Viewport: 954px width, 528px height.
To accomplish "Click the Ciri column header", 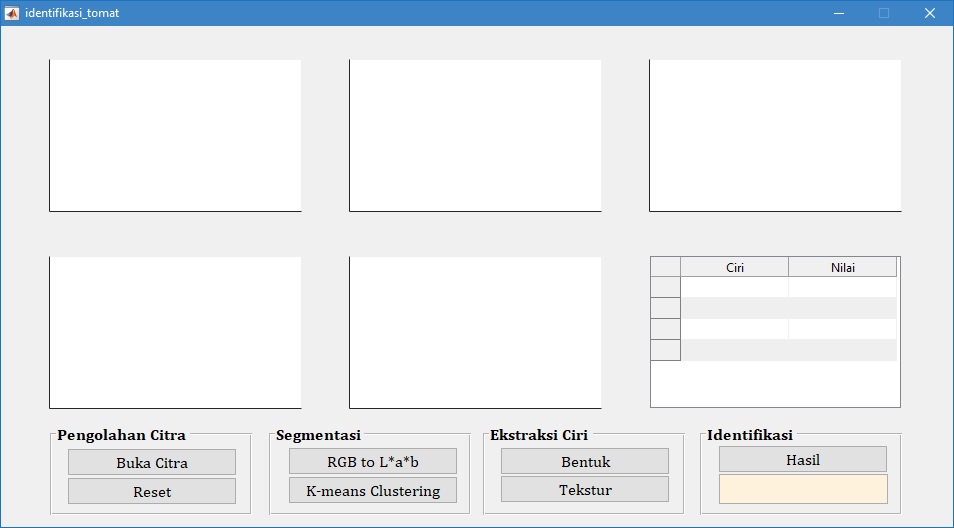I will [734, 267].
